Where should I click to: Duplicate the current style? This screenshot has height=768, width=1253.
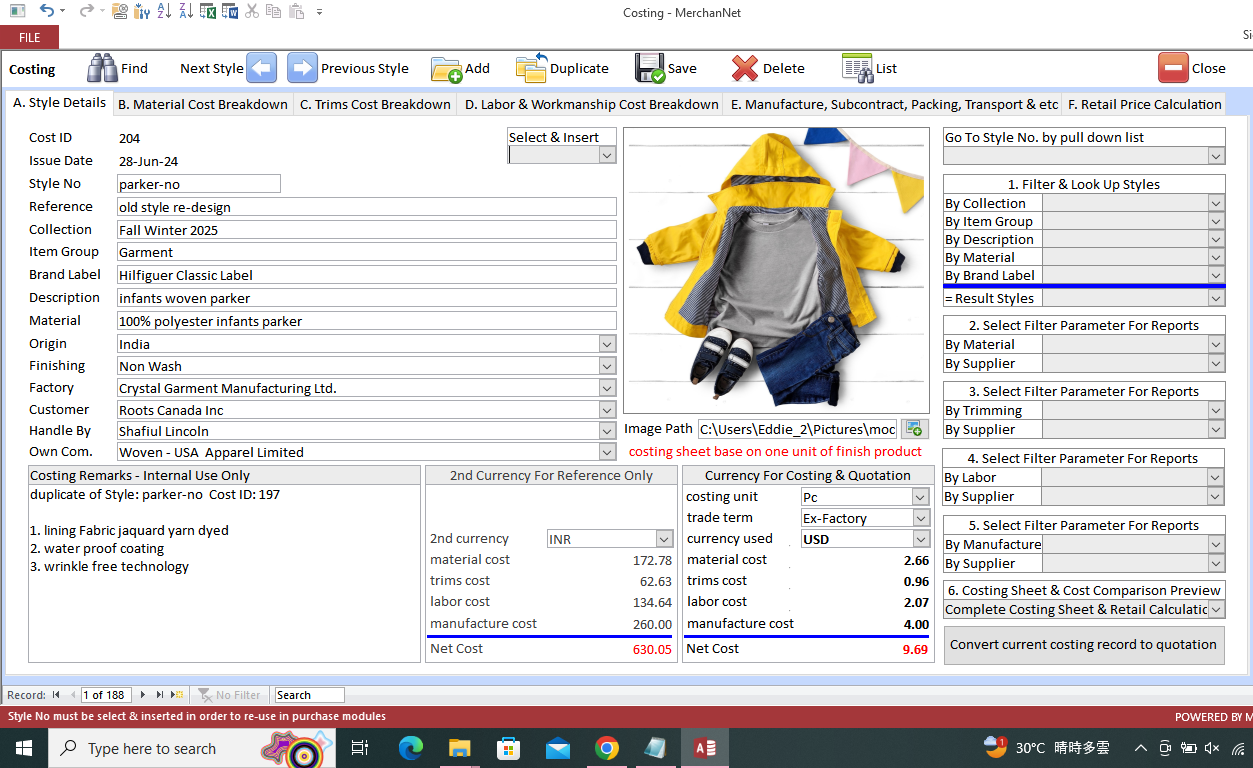pyautogui.click(x=530, y=68)
